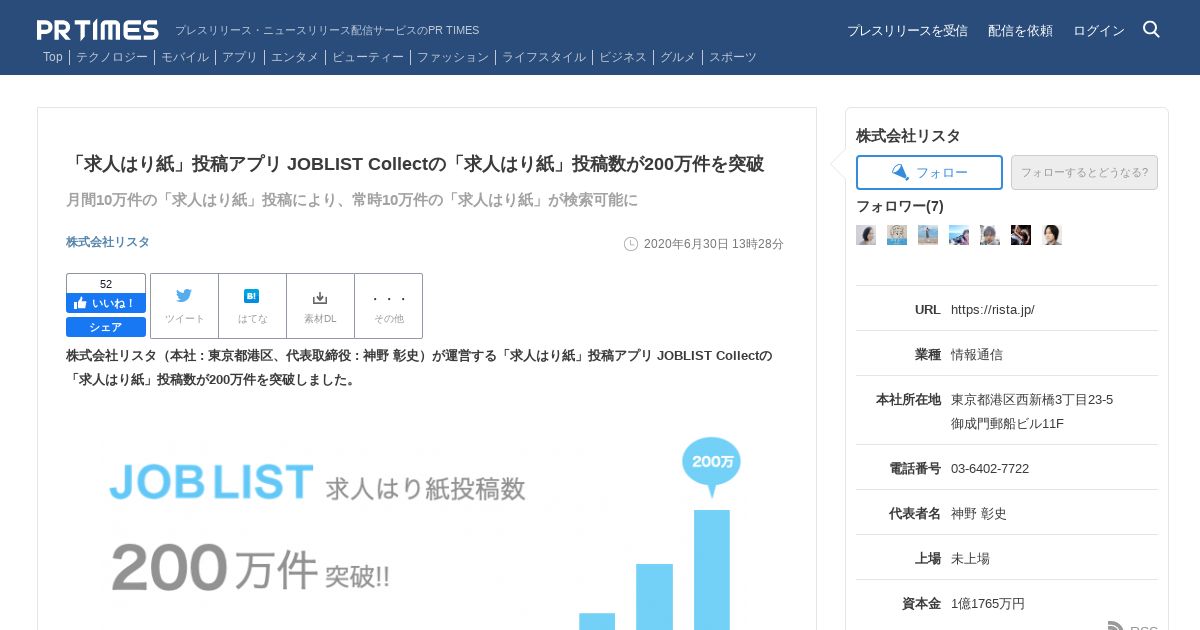Click the PR TIMES logo

pos(98,30)
